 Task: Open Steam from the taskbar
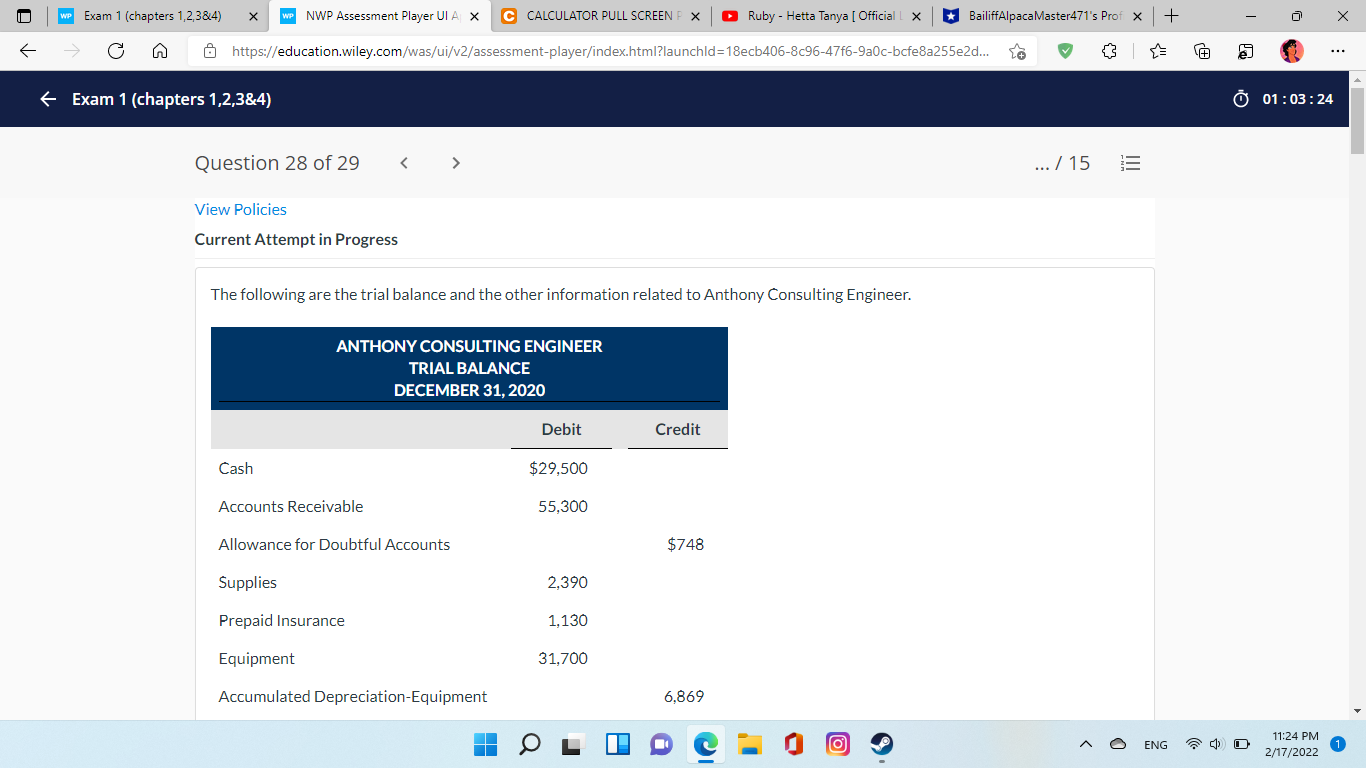[881, 744]
